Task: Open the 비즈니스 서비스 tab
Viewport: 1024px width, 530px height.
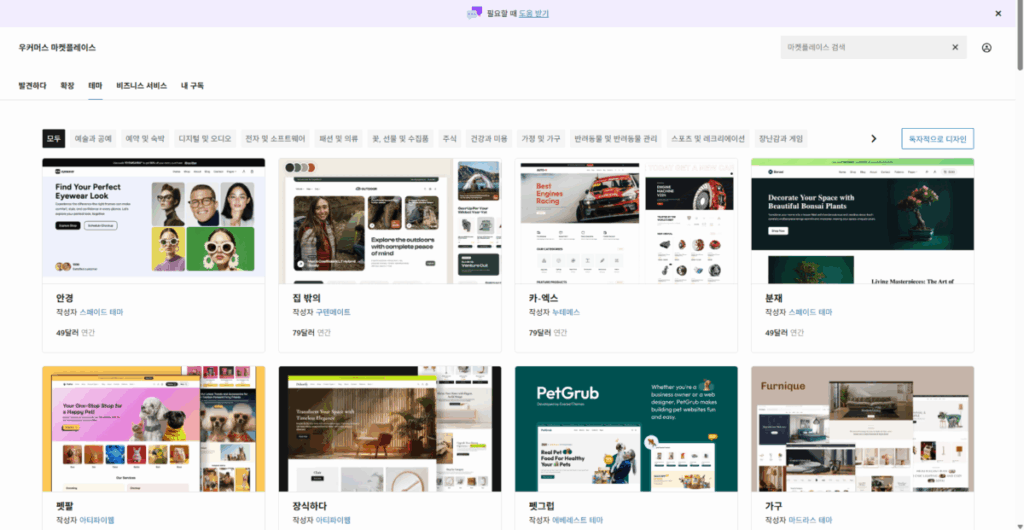Action: [141, 86]
